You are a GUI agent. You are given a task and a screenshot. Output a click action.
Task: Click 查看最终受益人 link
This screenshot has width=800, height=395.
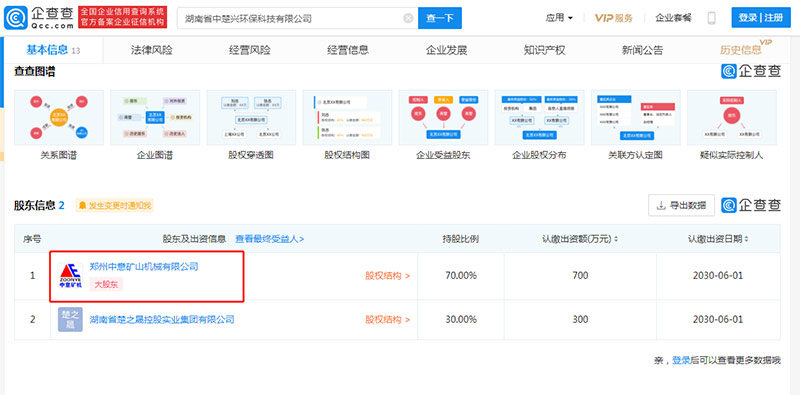(269, 239)
